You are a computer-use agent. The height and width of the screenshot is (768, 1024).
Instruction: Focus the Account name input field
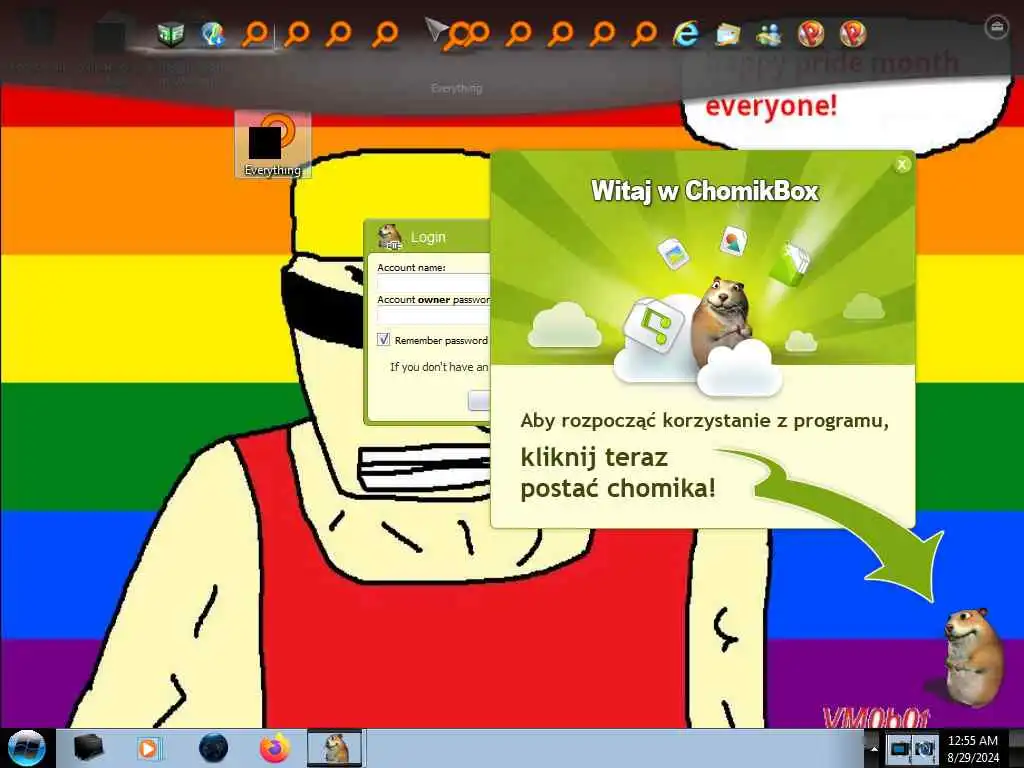(x=434, y=283)
